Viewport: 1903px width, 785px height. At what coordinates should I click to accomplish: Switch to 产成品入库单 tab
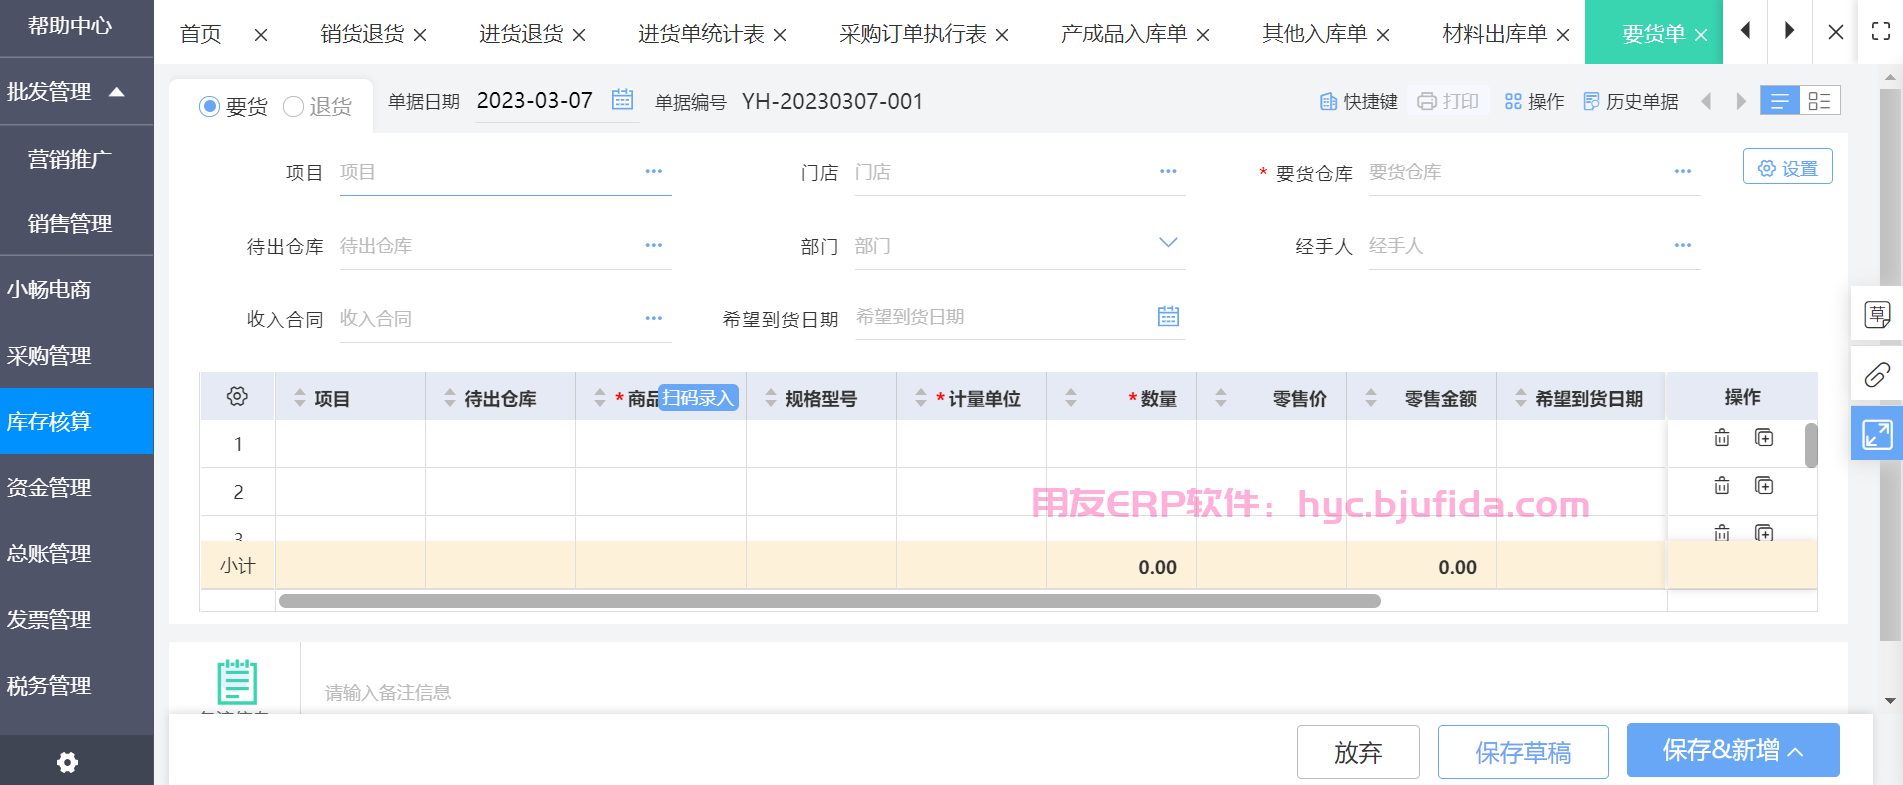pos(1124,34)
